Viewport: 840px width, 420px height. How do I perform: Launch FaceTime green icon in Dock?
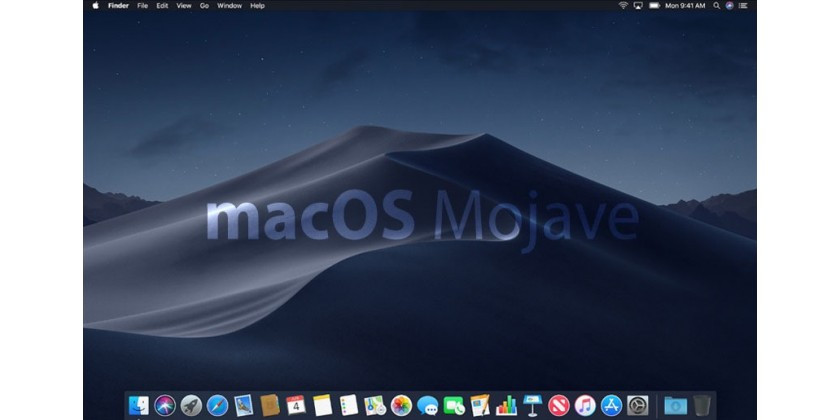pos(454,406)
